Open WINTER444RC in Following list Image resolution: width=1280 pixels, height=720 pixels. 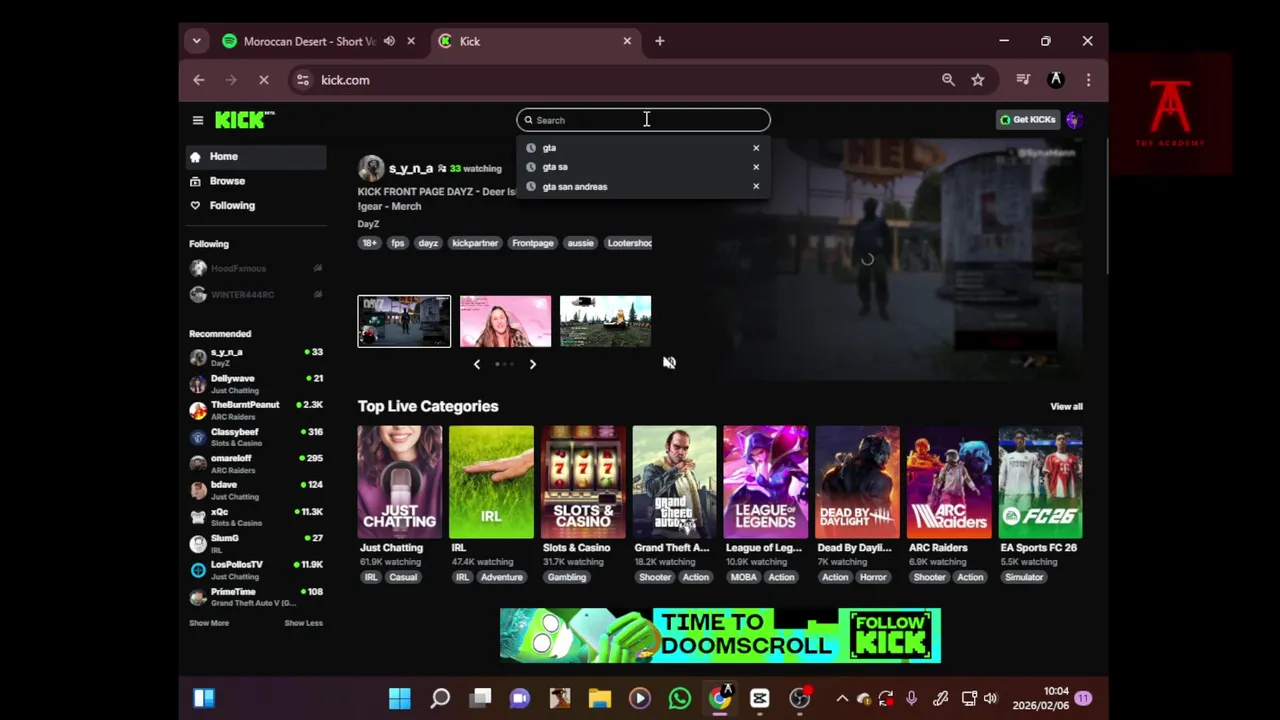pyautogui.click(x=256, y=295)
